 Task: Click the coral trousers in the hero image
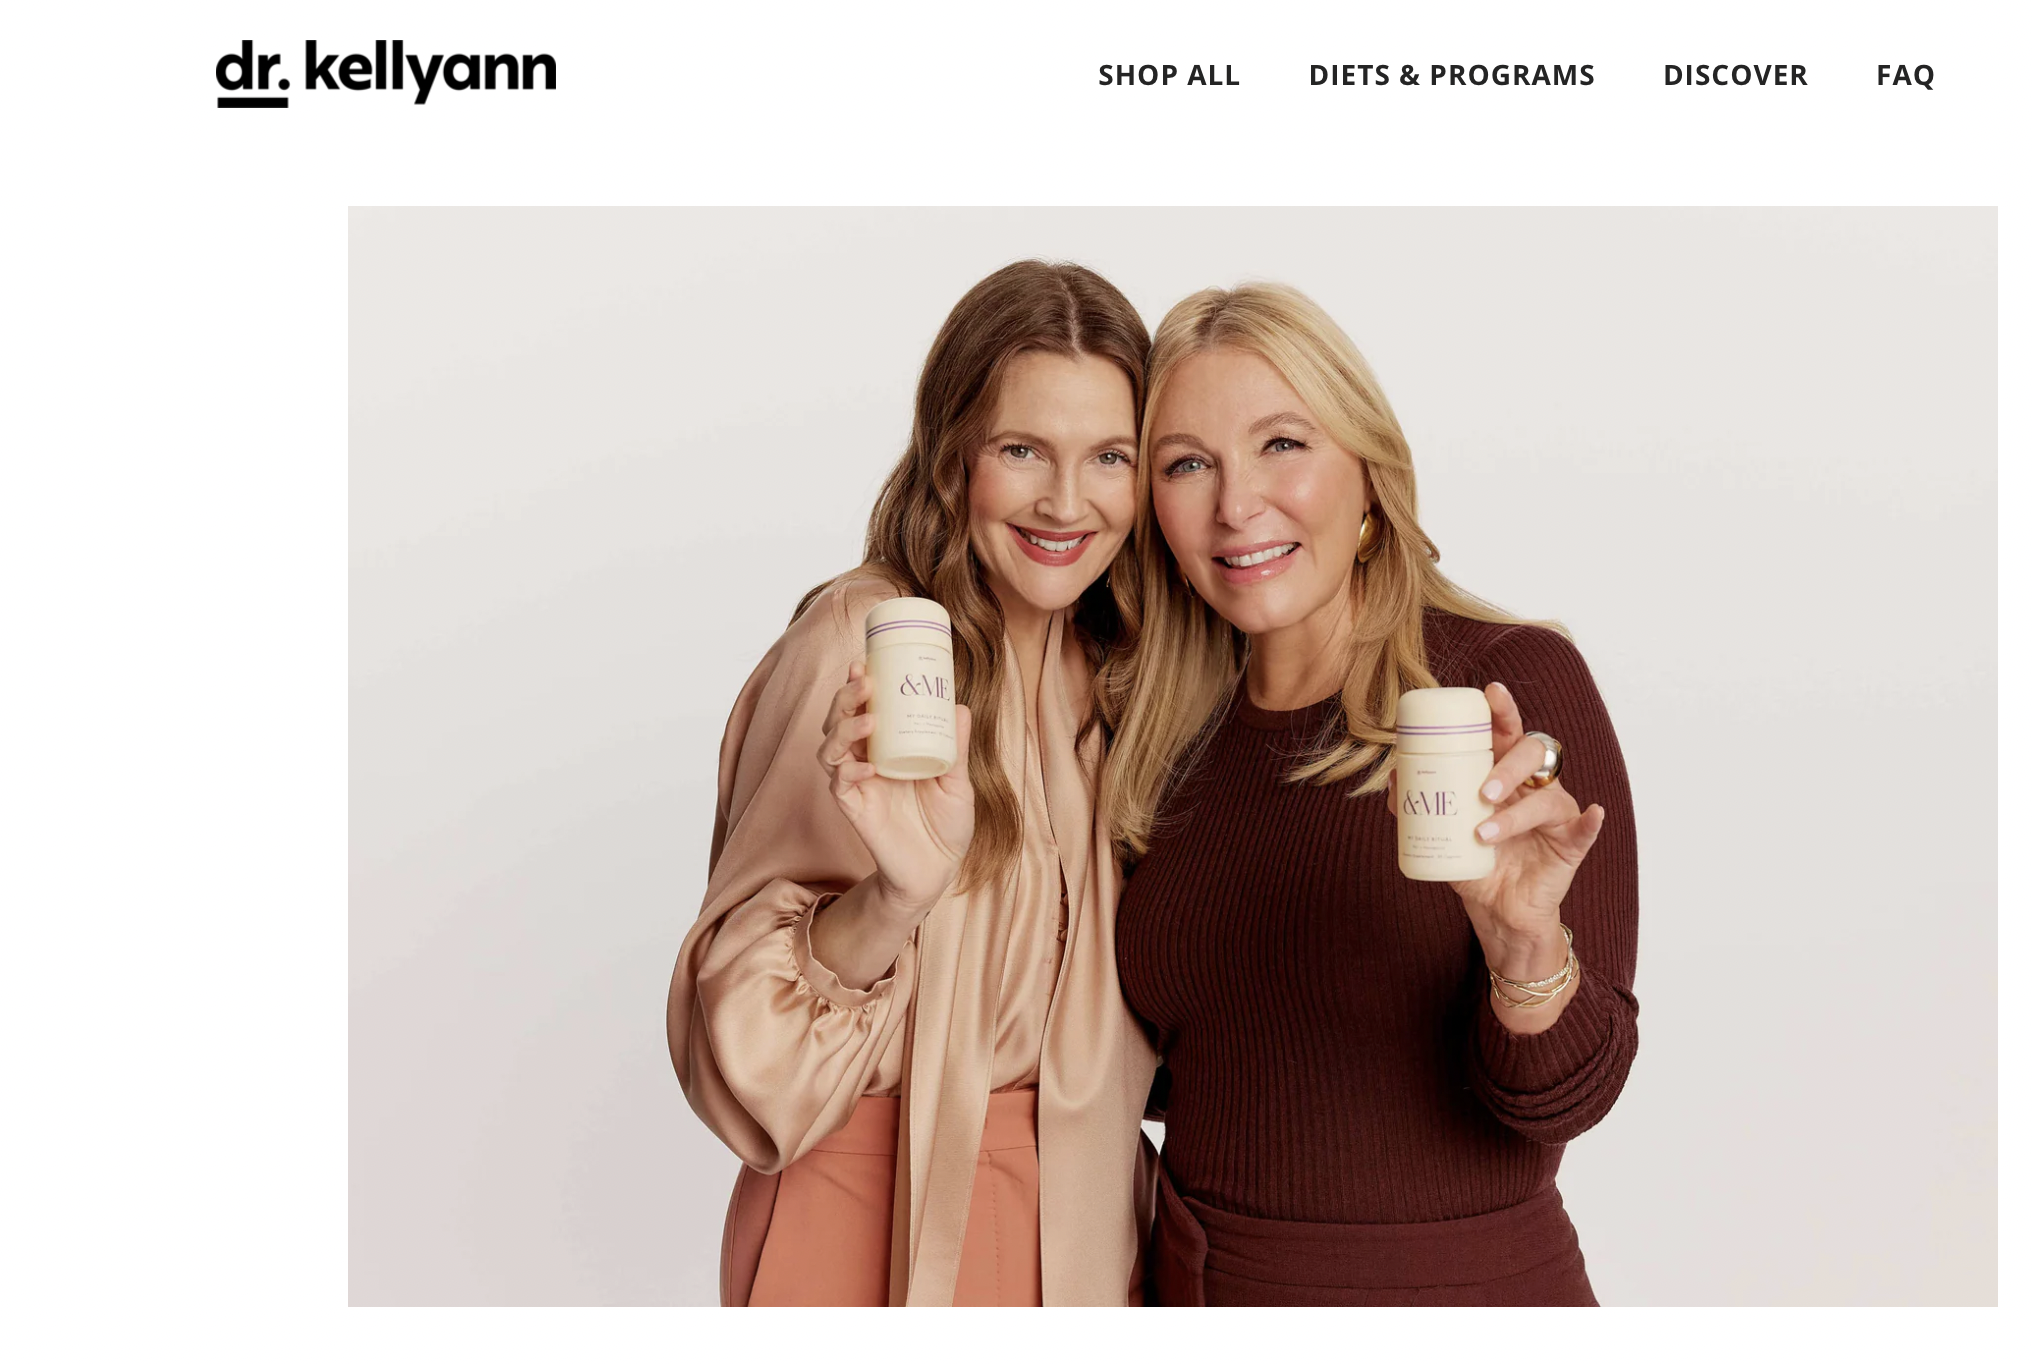coord(880,1200)
